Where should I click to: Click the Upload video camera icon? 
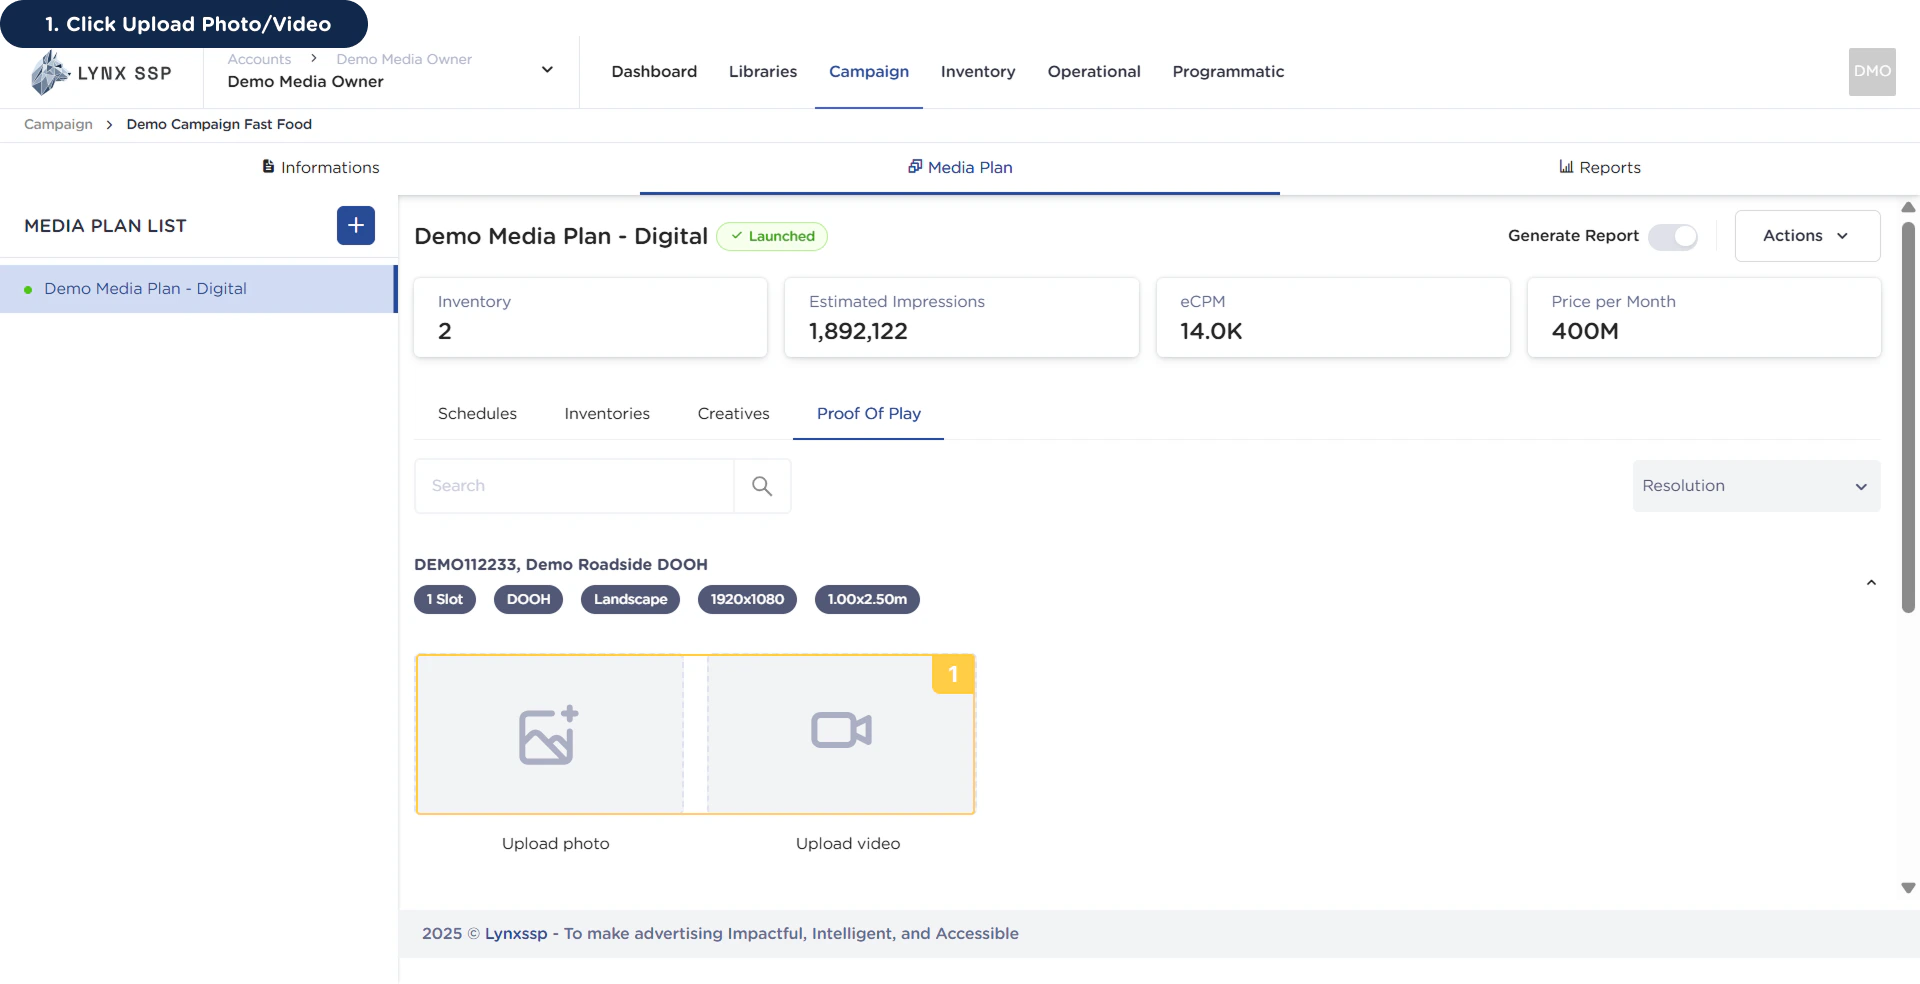coord(840,730)
